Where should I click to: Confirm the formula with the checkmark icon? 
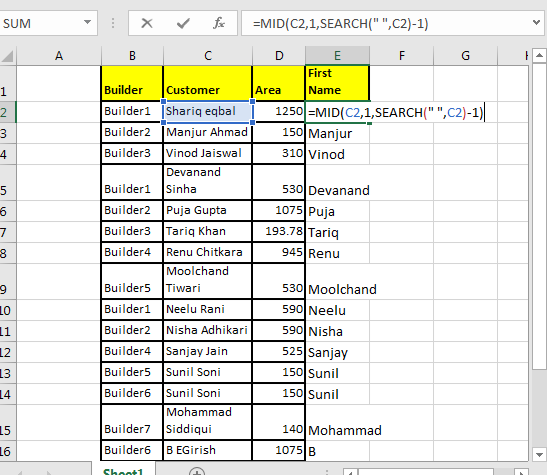pos(183,23)
